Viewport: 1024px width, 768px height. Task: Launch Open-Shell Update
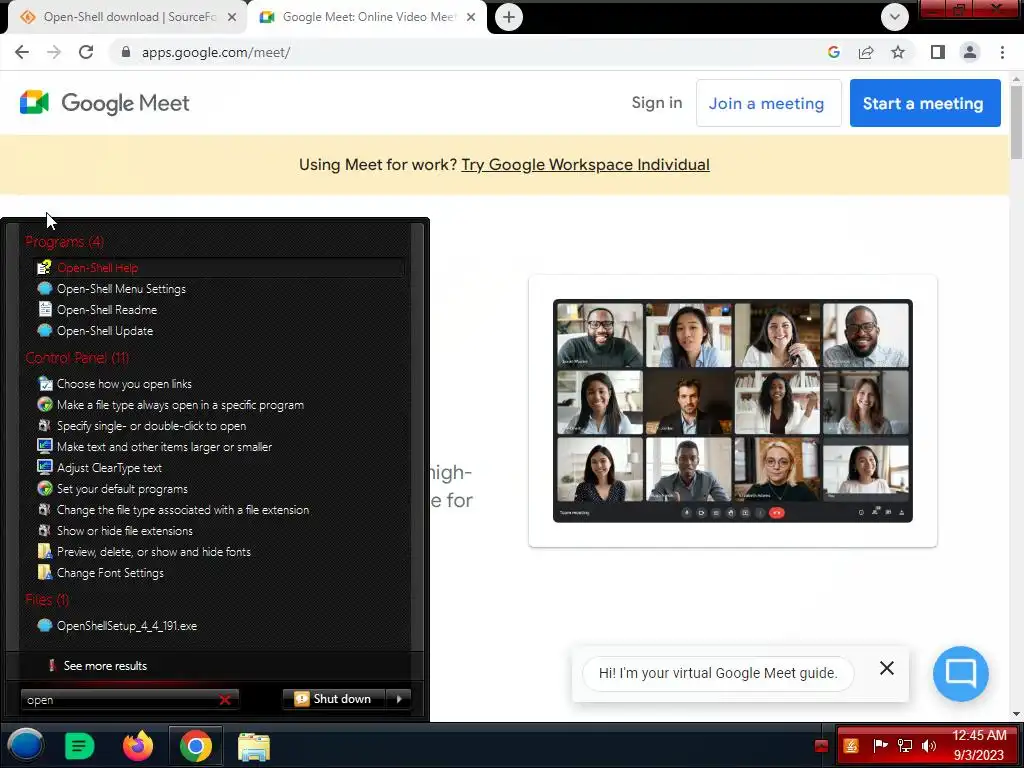pyautogui.click(x=104, y=330)
